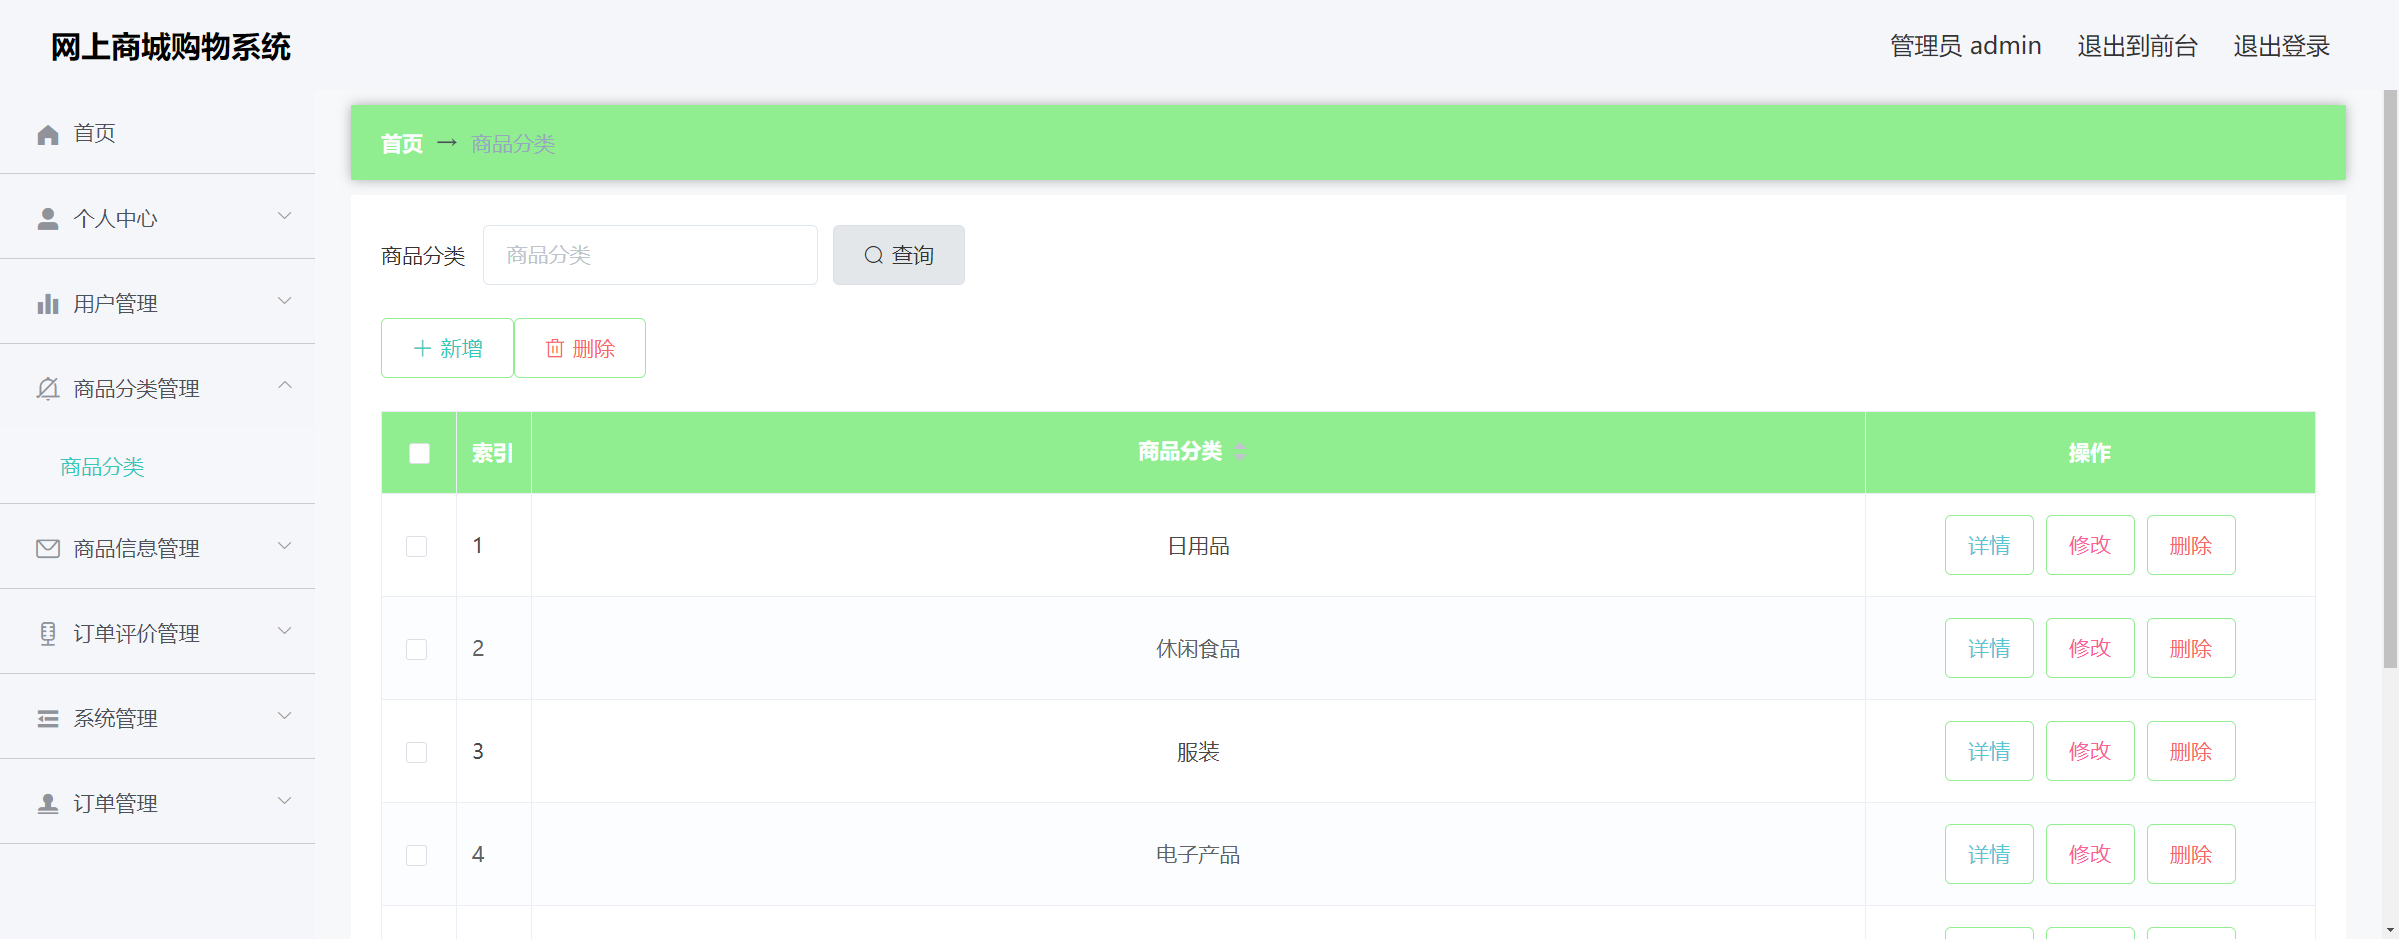
Task: Click the 网上商城购物系统 title
Action: [171, 47]
